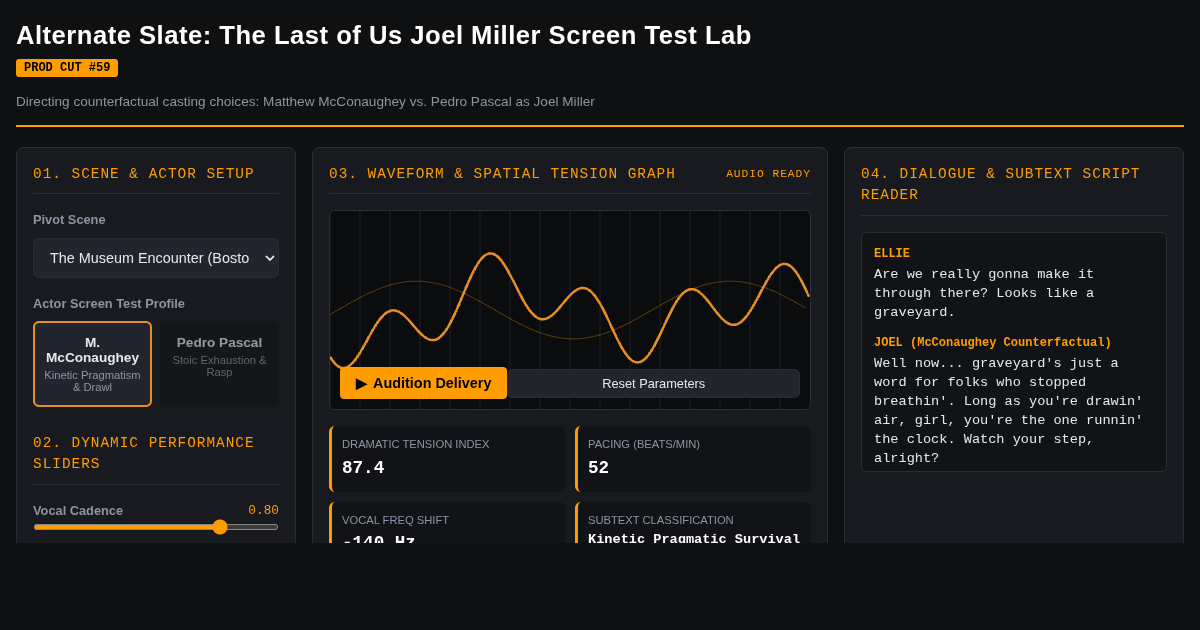Click the Audition Delivery play button
The width and height of the screenshot is (1200, 630).
[423, 383]
